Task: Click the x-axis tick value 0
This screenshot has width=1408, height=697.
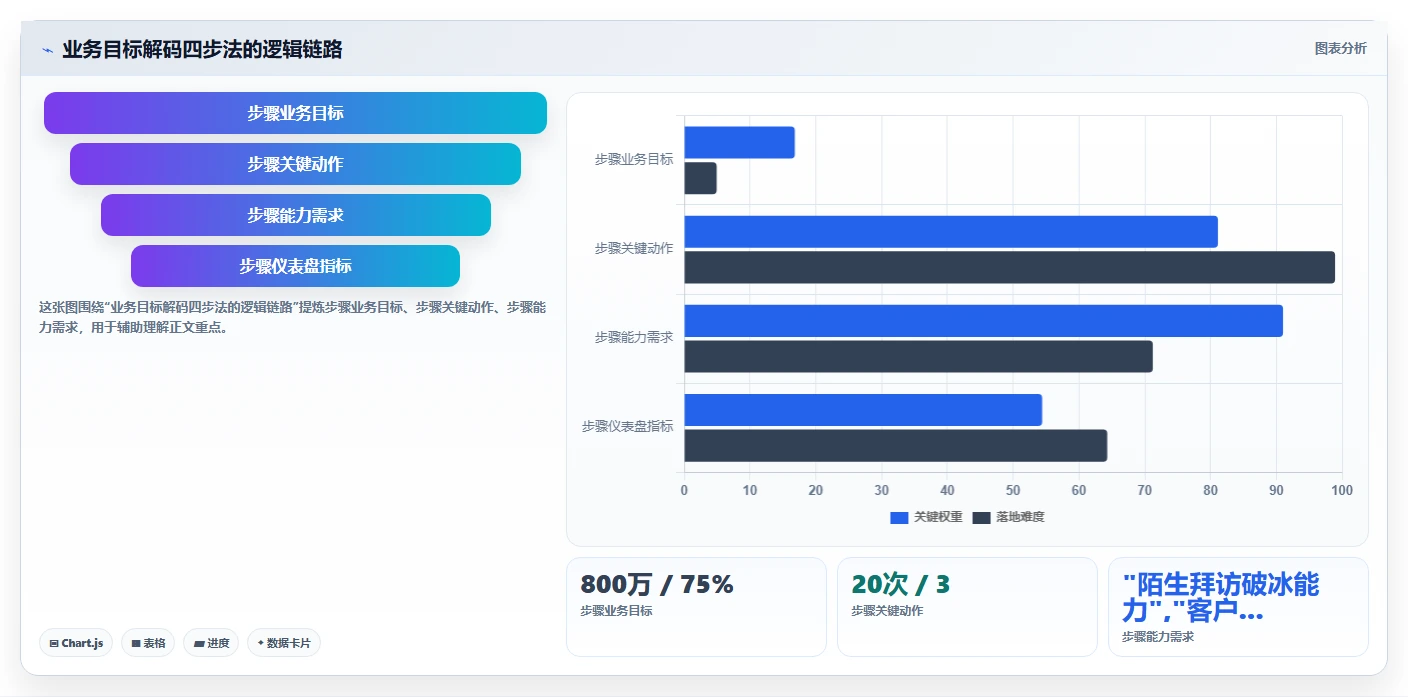Action: point(684,490)
